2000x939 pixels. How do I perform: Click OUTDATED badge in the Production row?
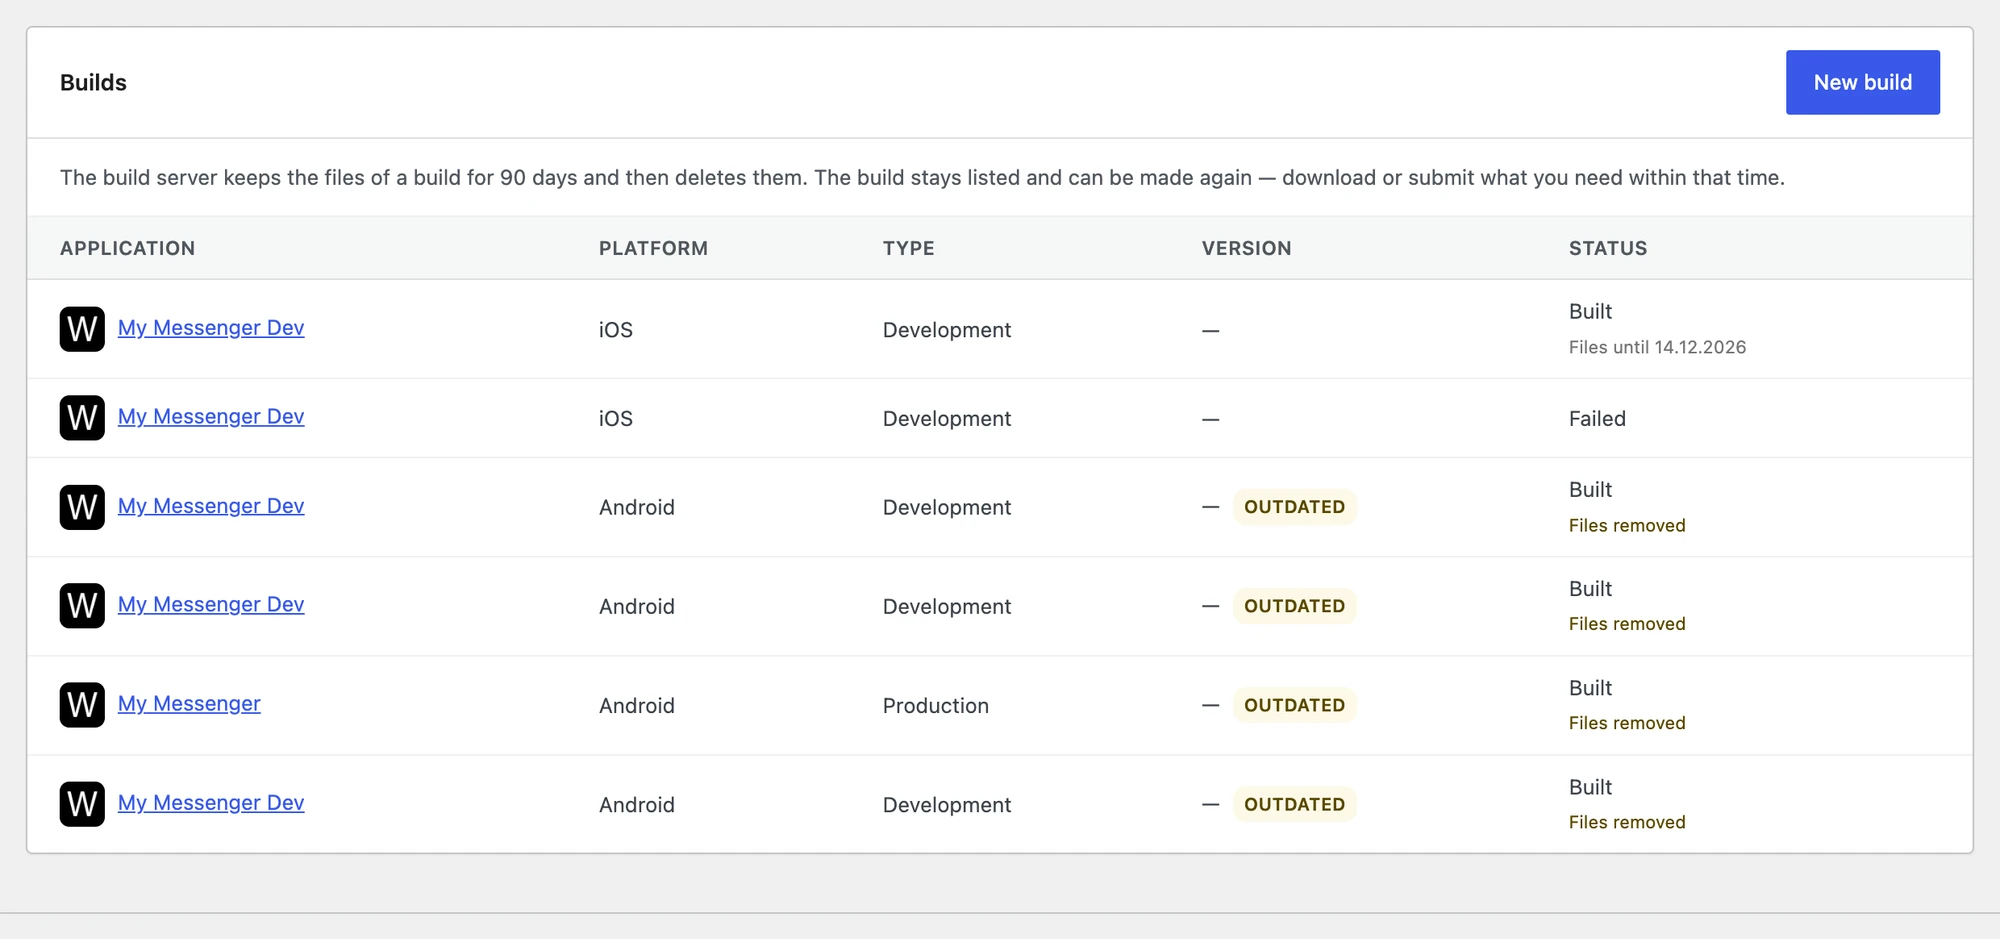coord(1294,705)
